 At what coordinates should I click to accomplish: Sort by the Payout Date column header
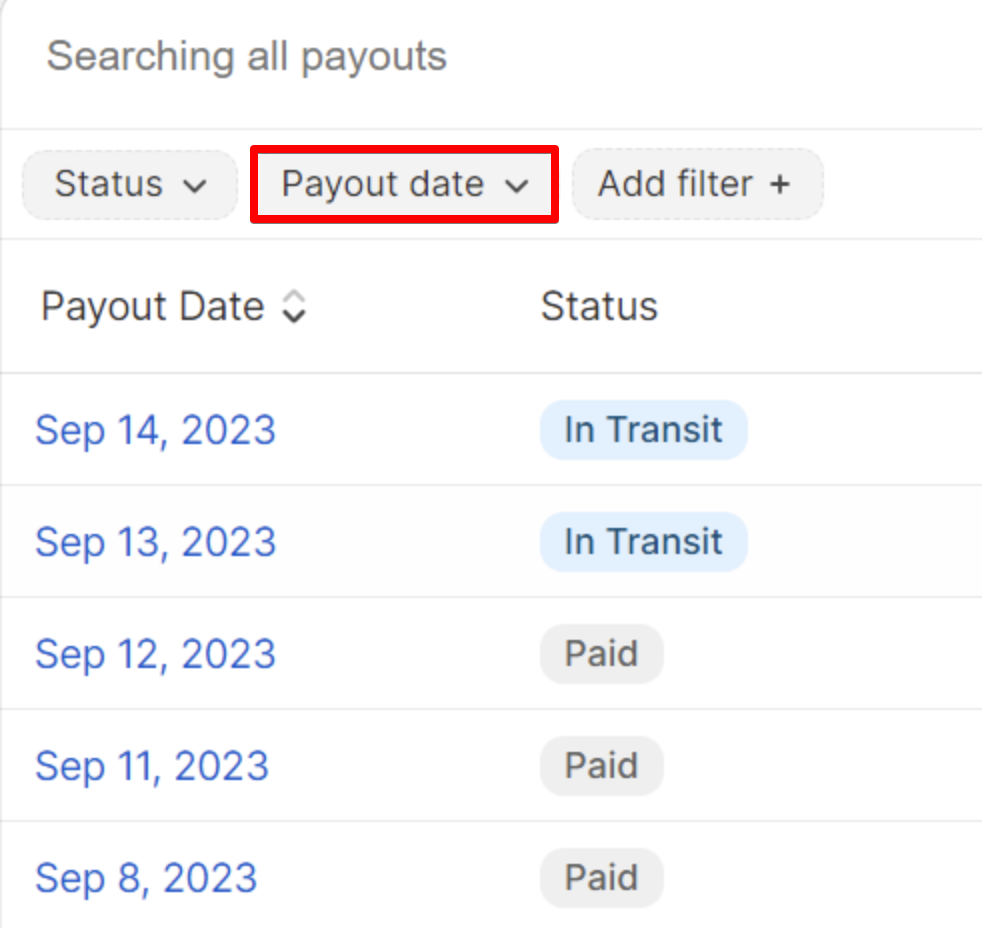(153, 306)
